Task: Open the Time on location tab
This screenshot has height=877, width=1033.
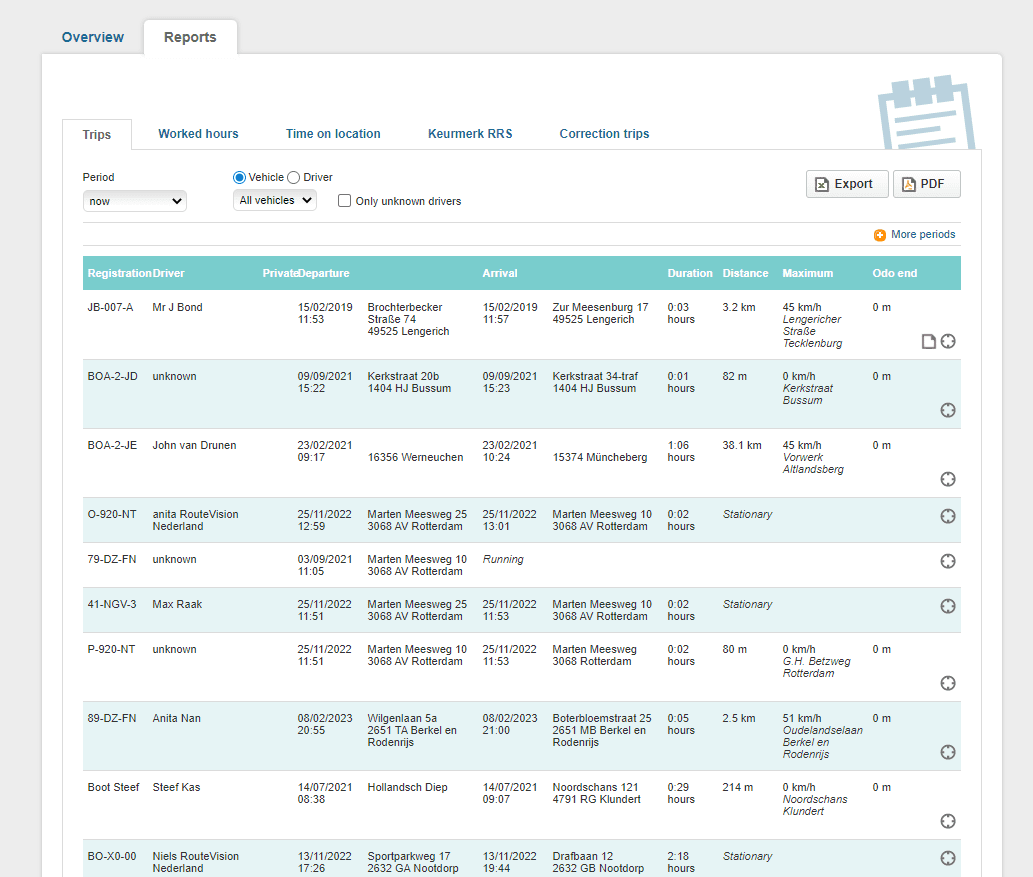Action: click(x=333, y=134)
